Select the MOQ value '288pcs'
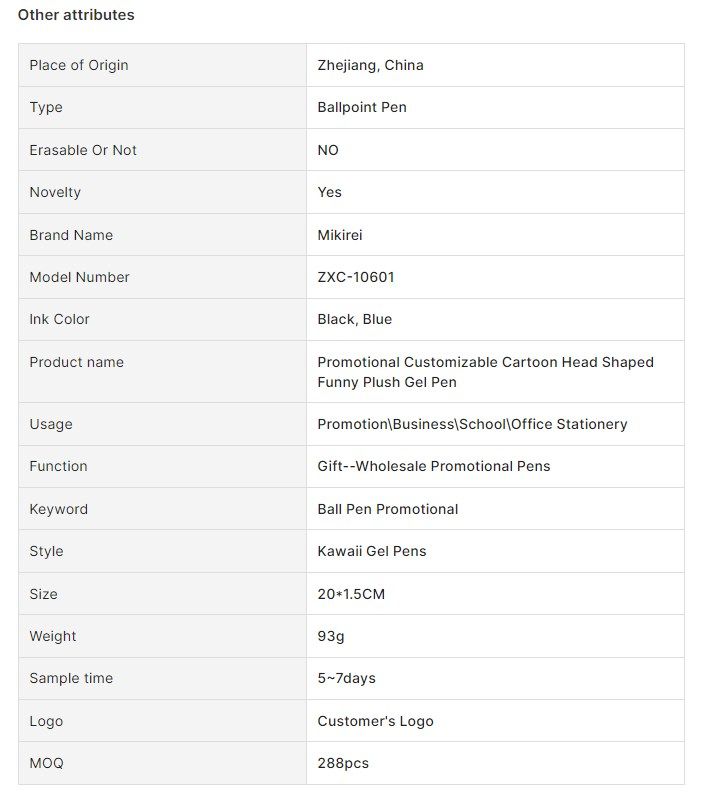Image resolution: width=706 pixels, height=797 pixels. (343, 763)
